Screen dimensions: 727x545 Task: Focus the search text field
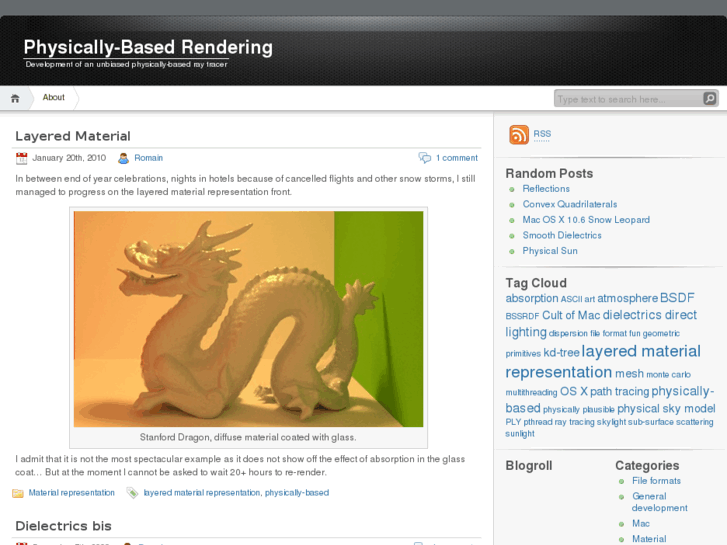(x=629, y=99)
